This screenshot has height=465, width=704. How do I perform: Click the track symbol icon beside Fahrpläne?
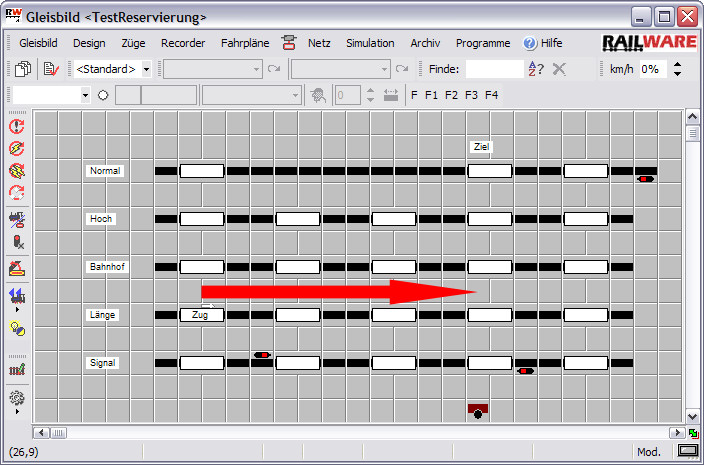click(x=289, y=43)
